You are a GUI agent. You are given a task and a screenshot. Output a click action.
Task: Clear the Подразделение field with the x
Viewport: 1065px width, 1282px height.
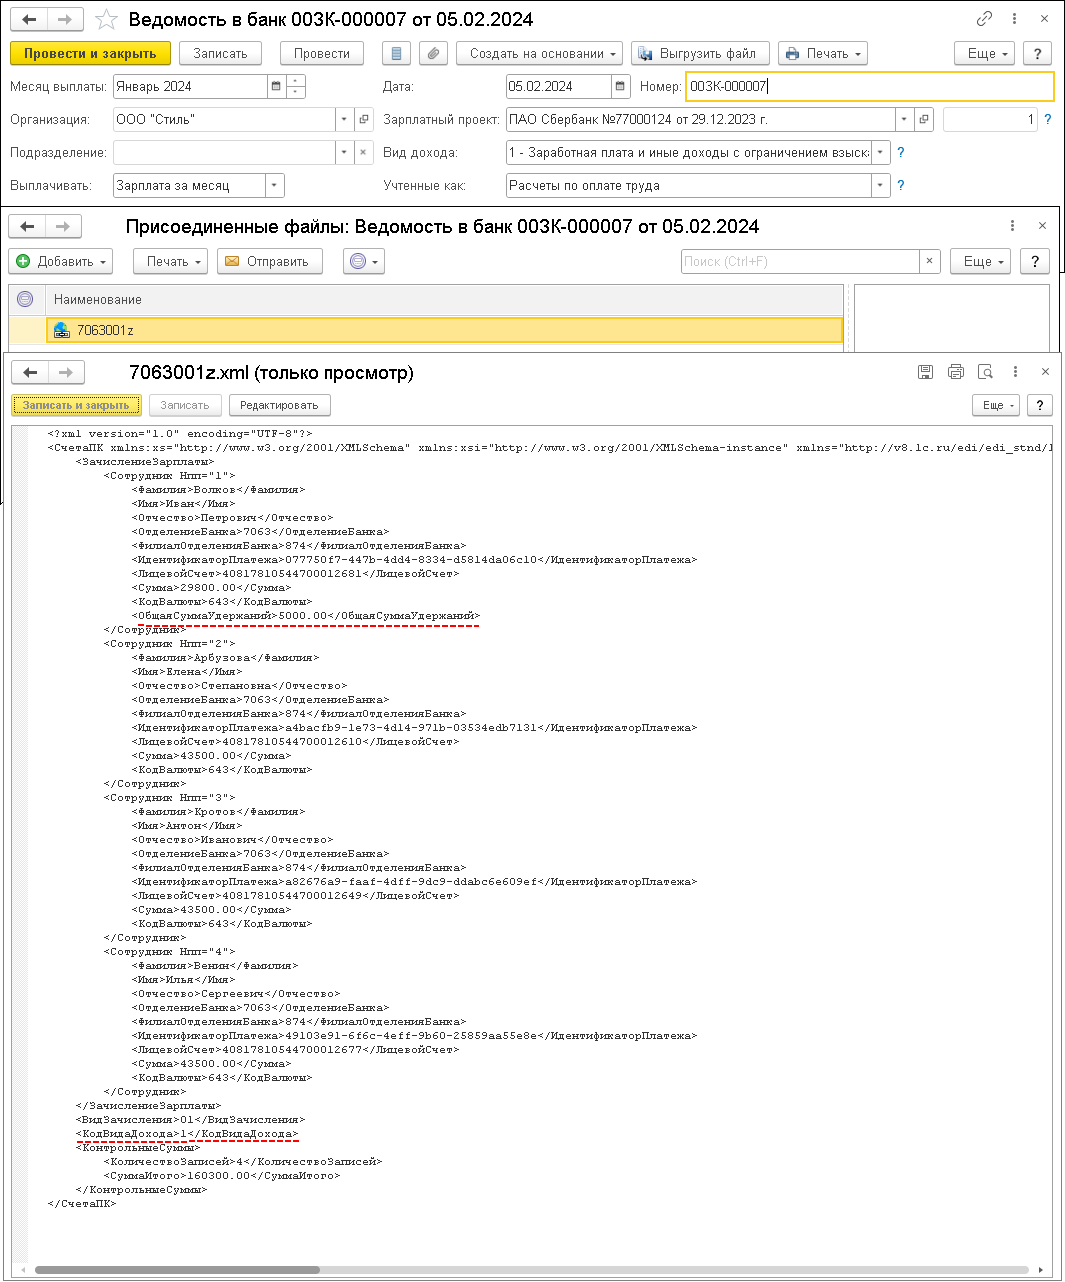[364, 152]
